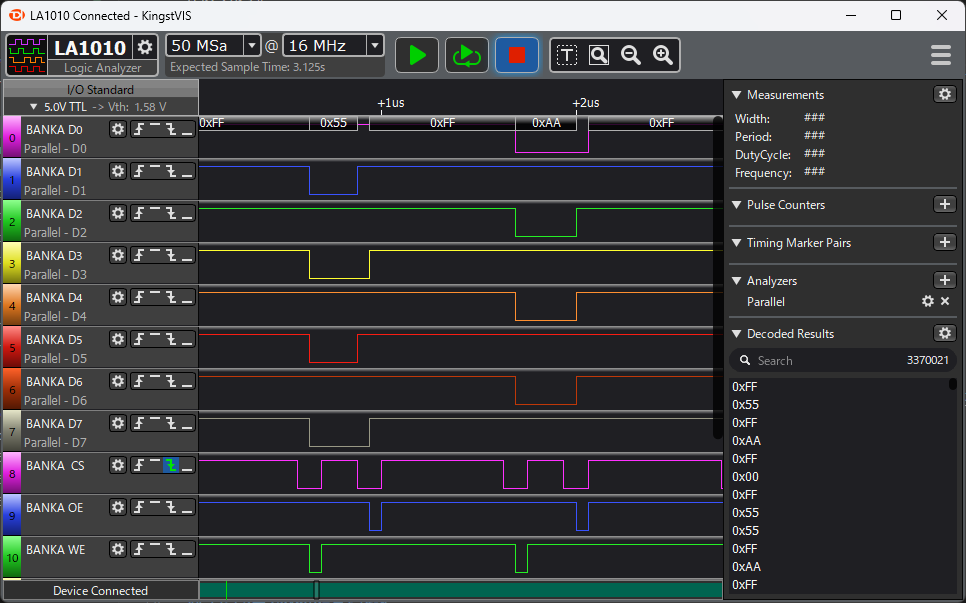Remove the Parallel analyzer
The image size is (966, 603).
point(945,302)
